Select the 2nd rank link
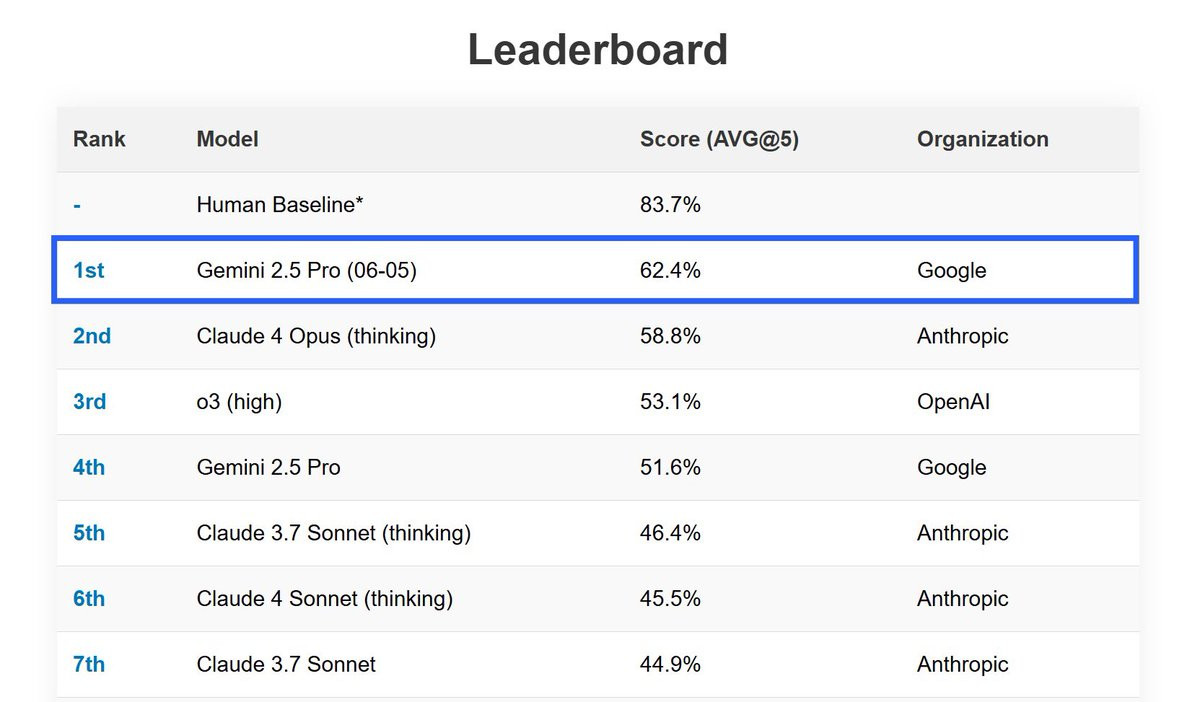The width and height of the screenshot is (1200, 702). click(92, 336)
